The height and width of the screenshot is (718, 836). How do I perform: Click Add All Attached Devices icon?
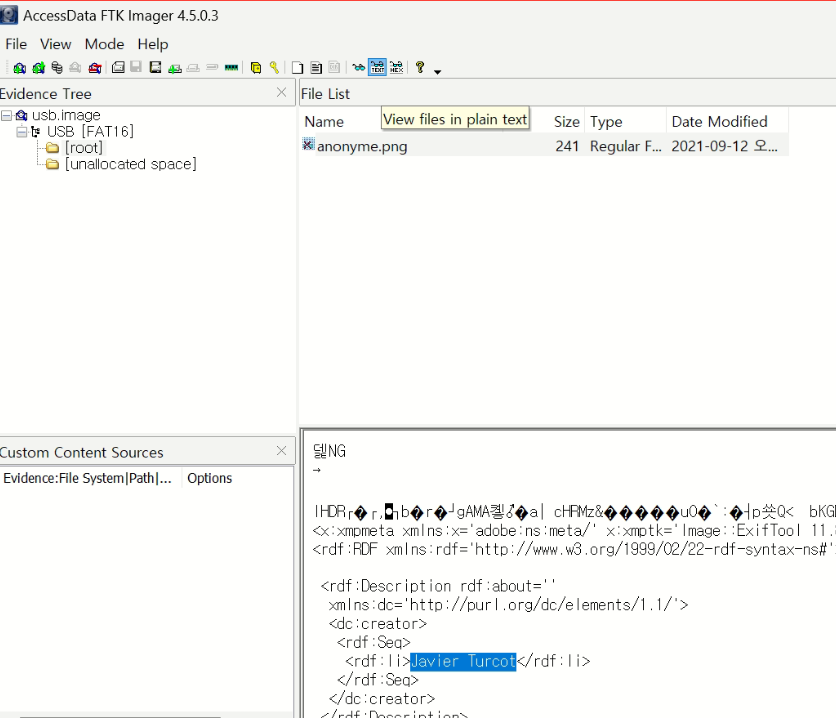click(38, 68)
